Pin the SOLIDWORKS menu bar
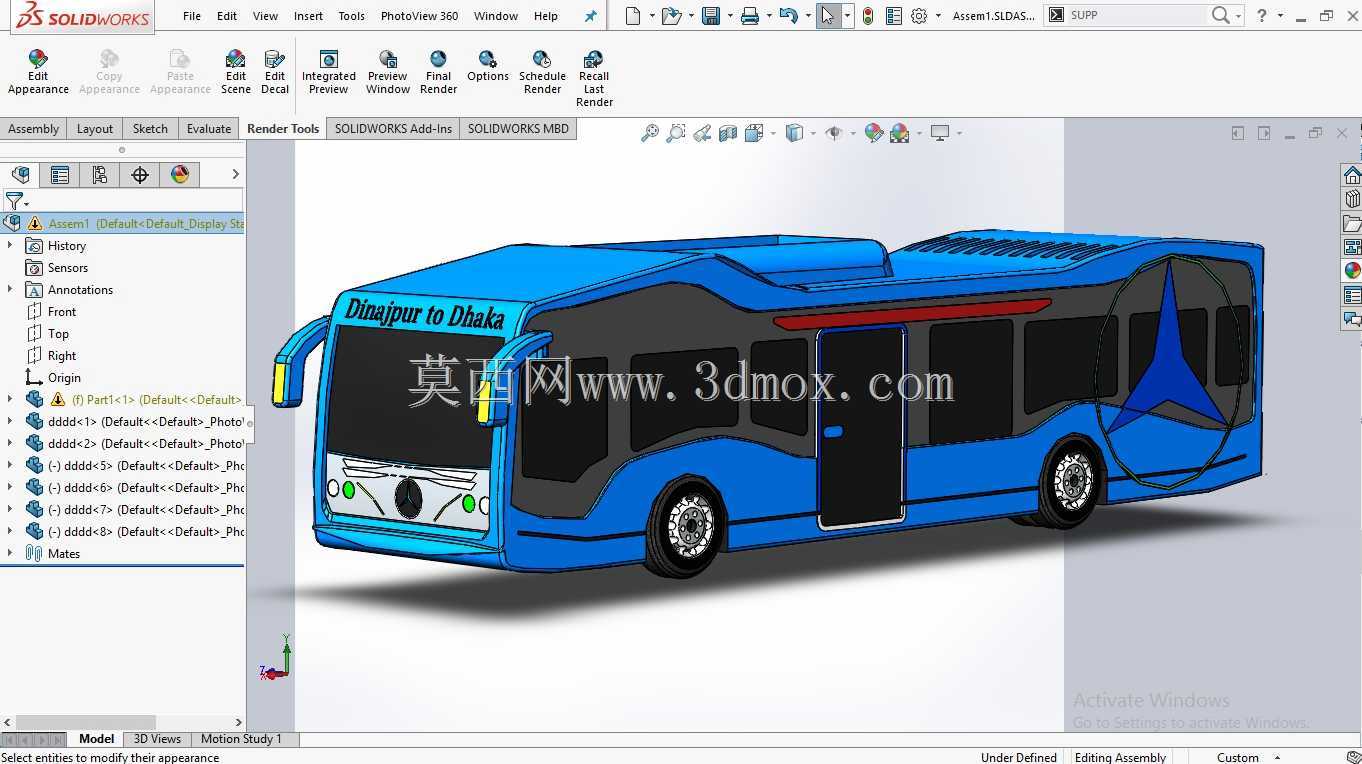This screenshot has width=1362, height=764. (x=590, y=16)
